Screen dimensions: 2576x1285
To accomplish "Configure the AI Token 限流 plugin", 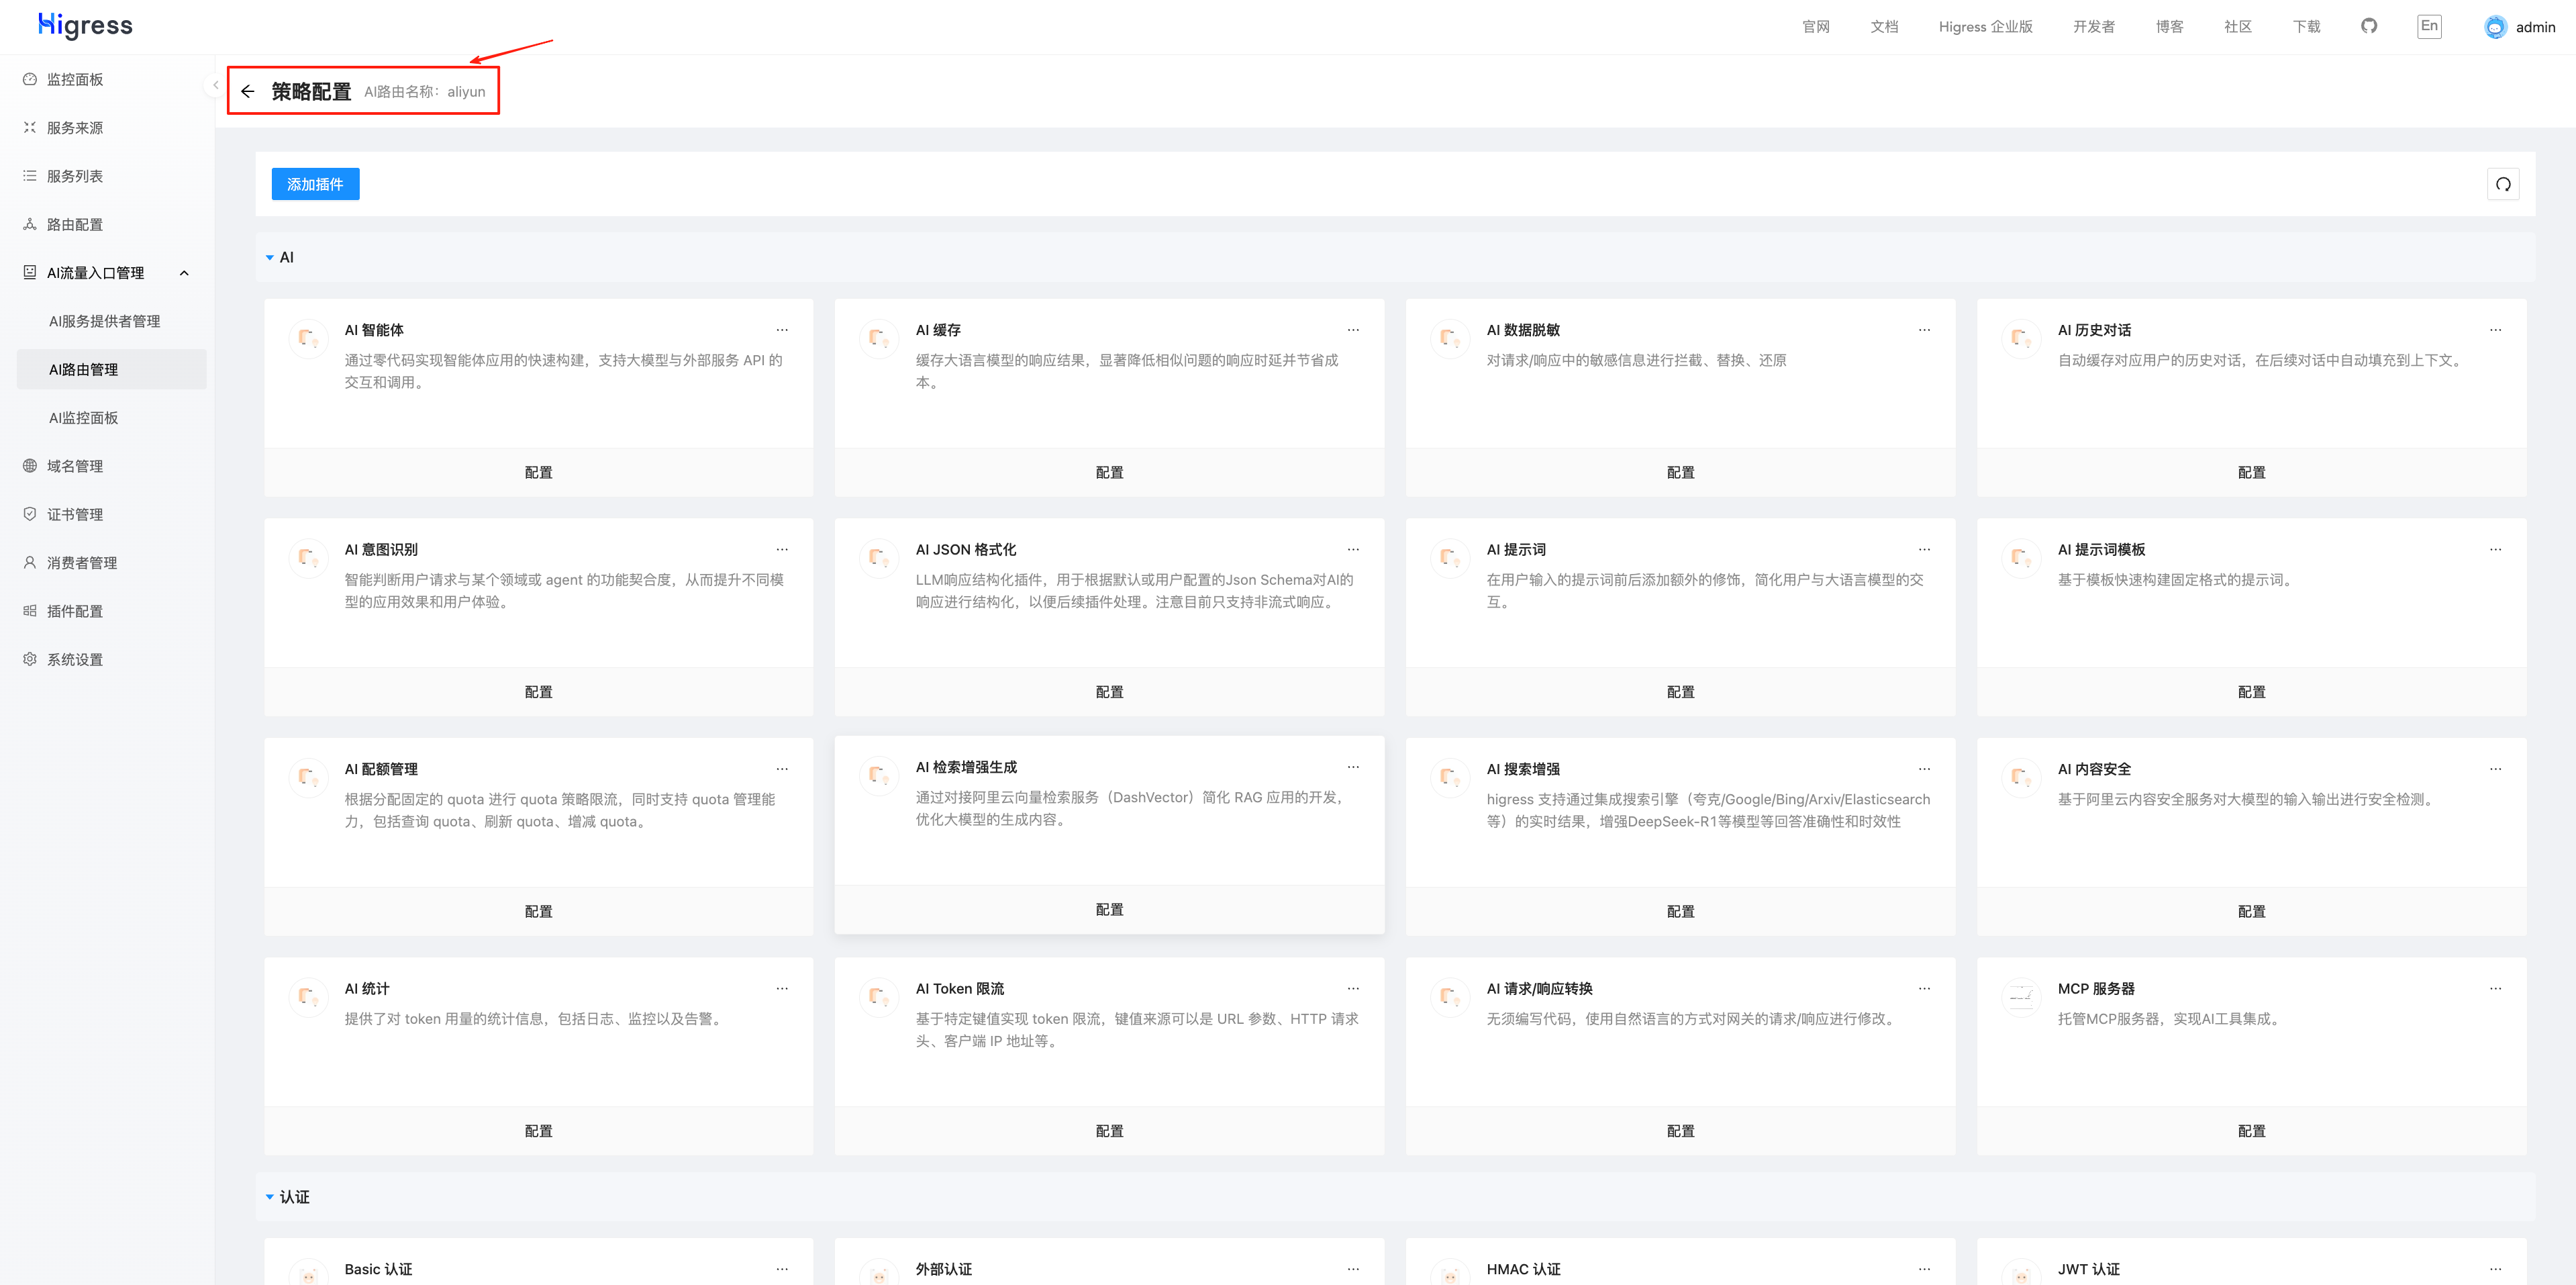I will (1109, 1131).
